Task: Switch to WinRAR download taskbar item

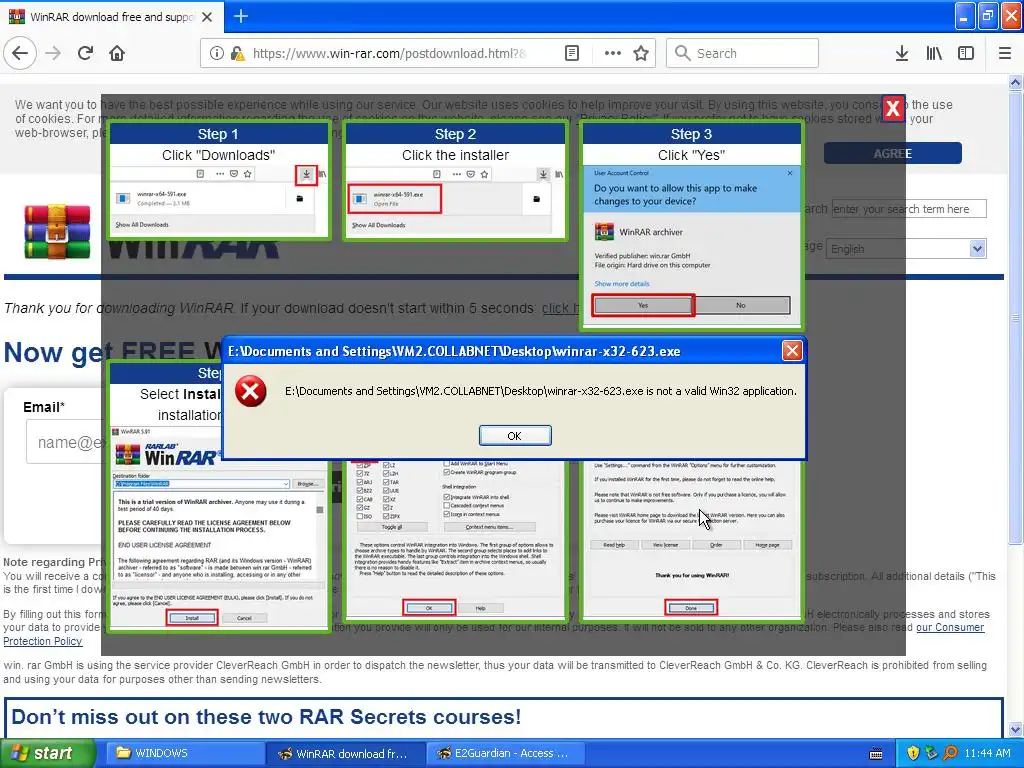Action: pyautogui.click(x=345, y=753)
